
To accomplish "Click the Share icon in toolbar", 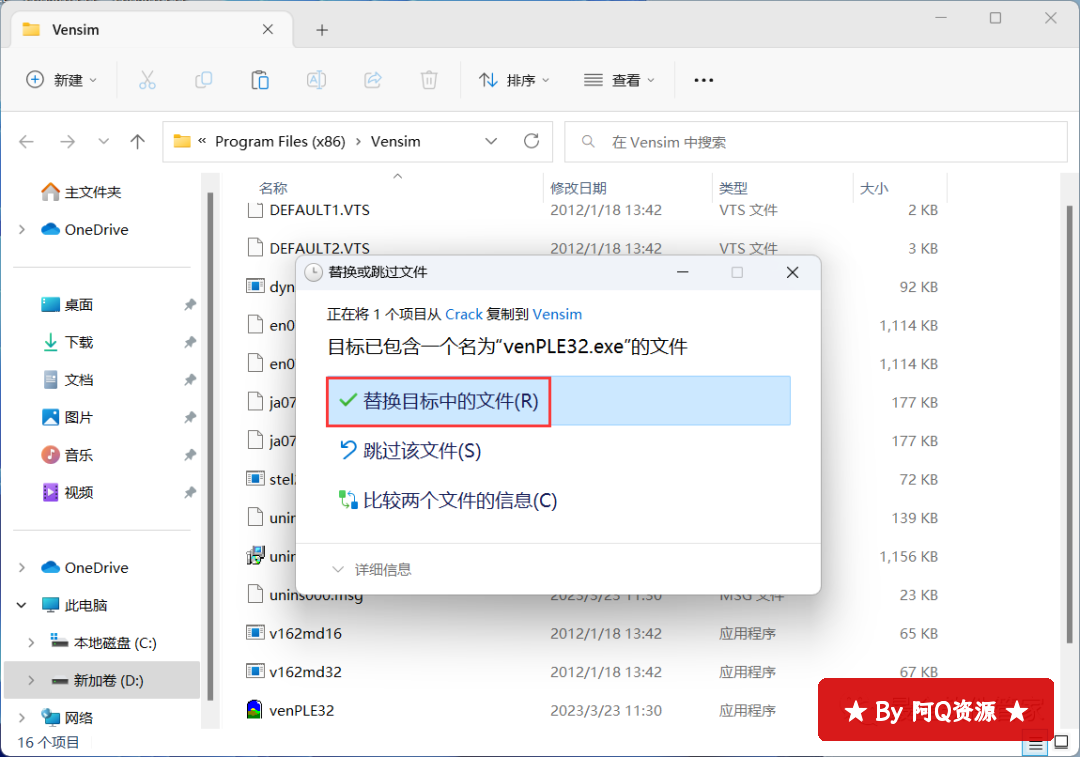I will (373, 80).
